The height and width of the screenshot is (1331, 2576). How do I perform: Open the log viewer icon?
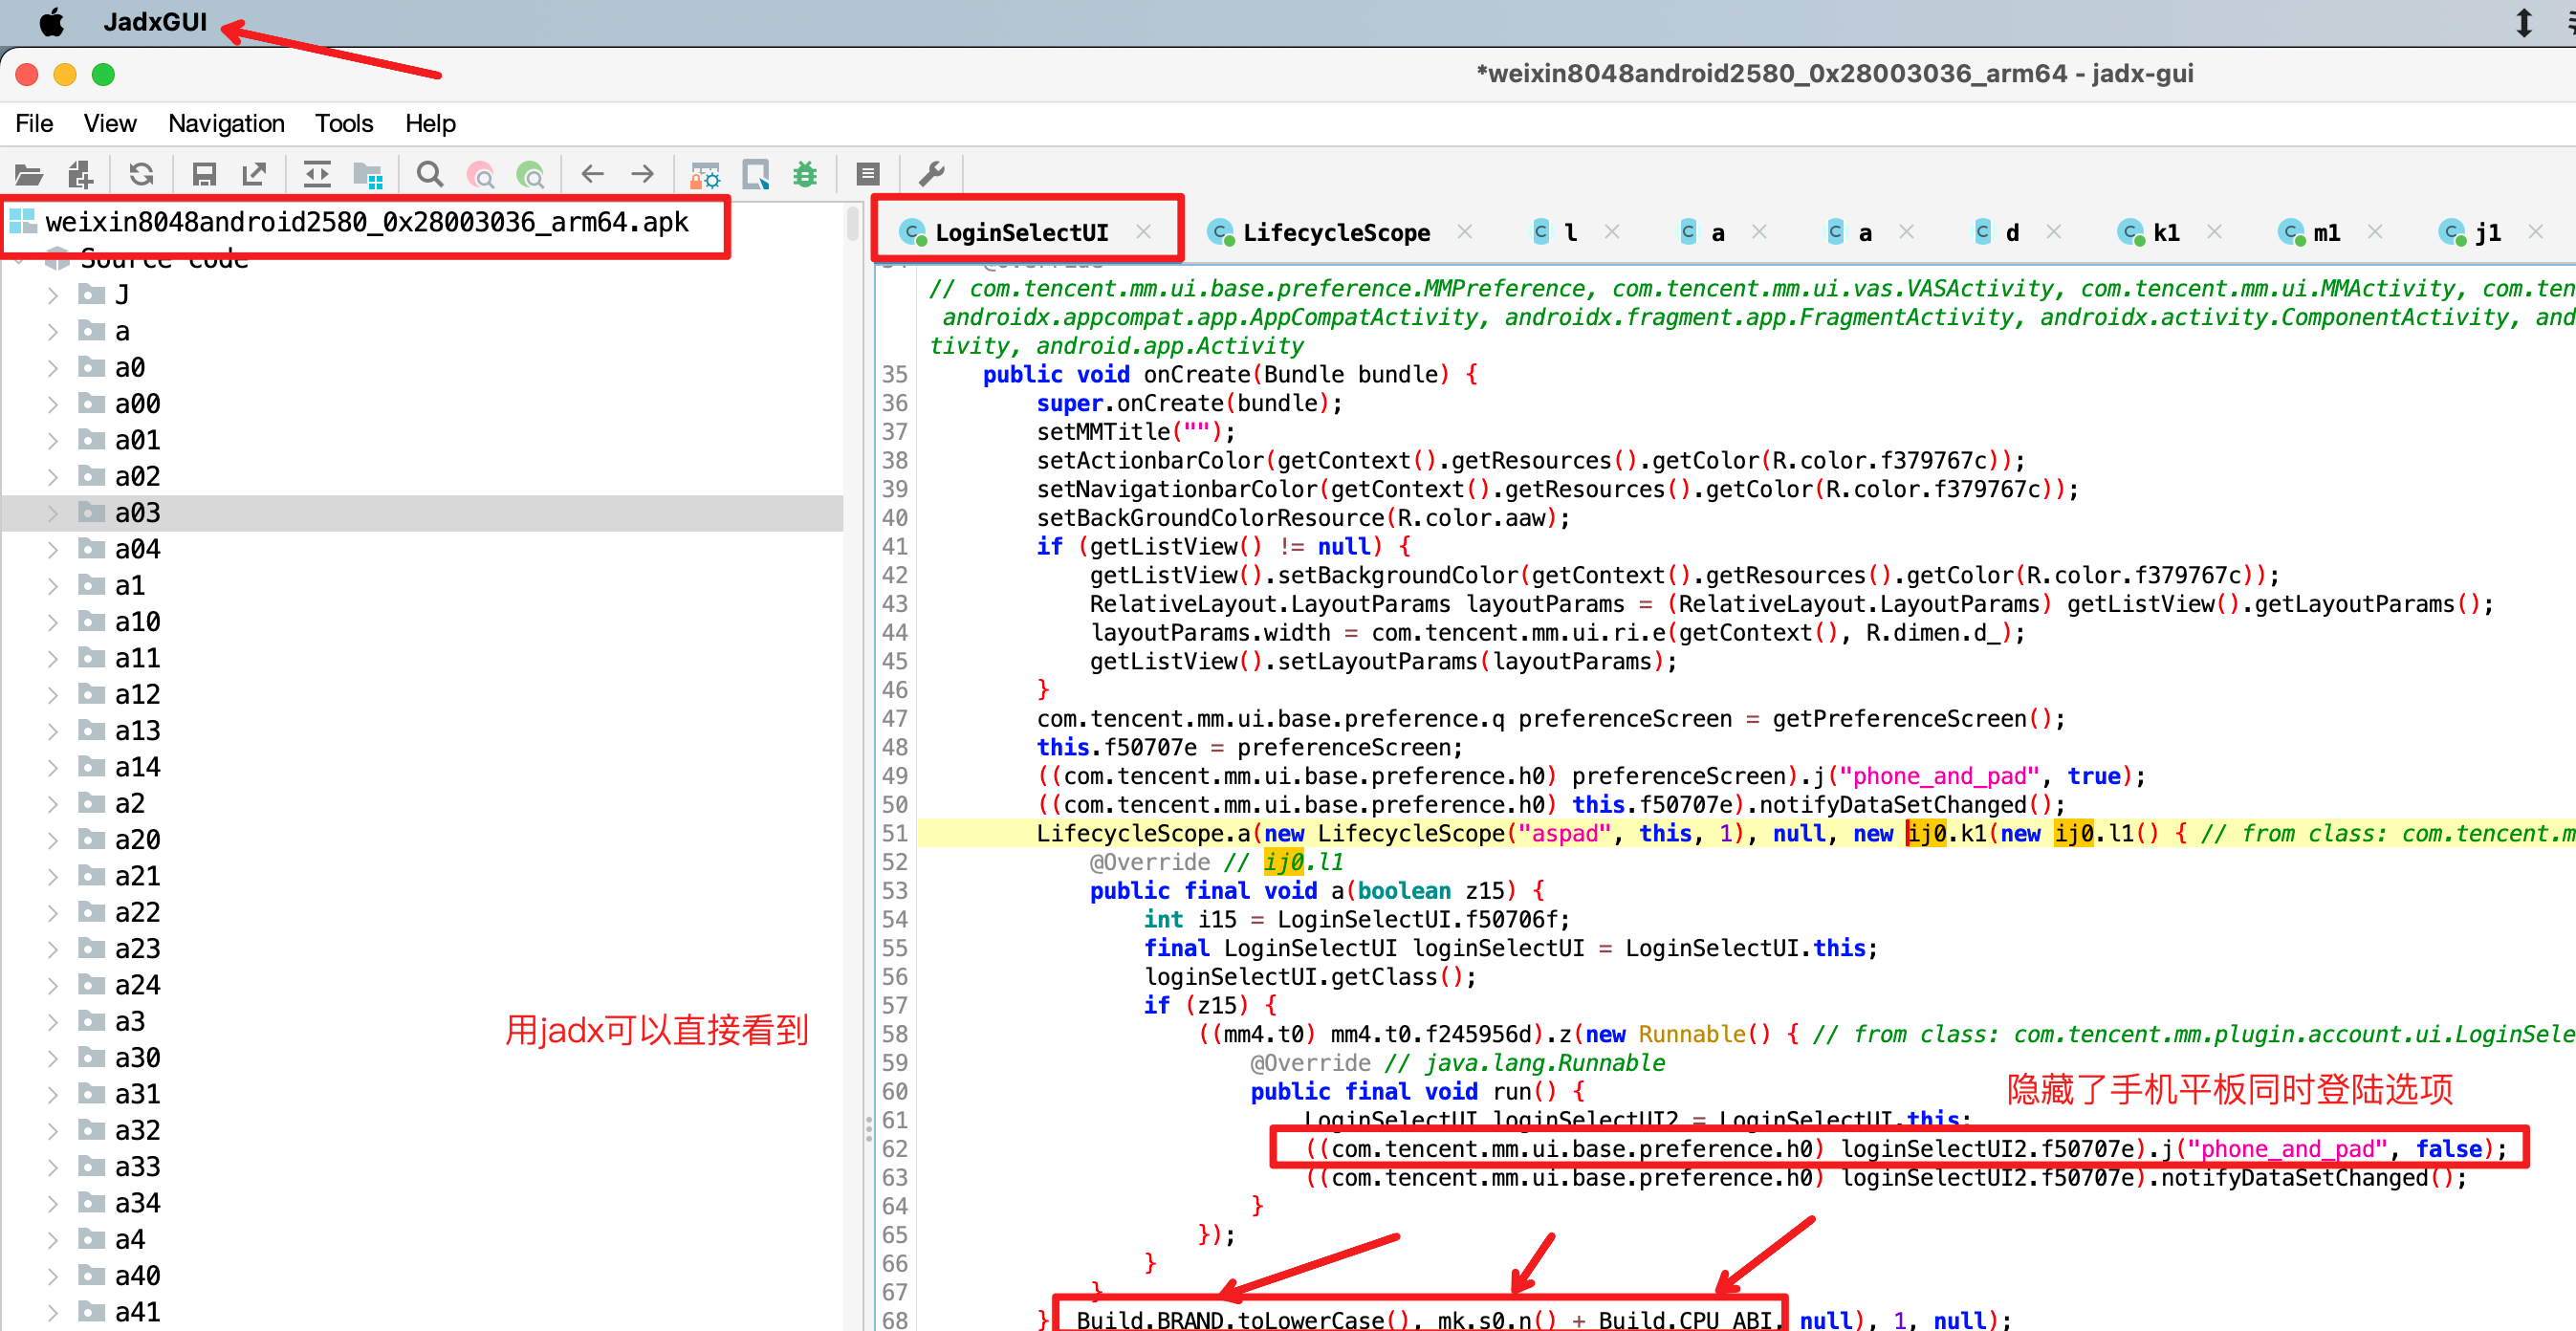click(x=868, y=175)
